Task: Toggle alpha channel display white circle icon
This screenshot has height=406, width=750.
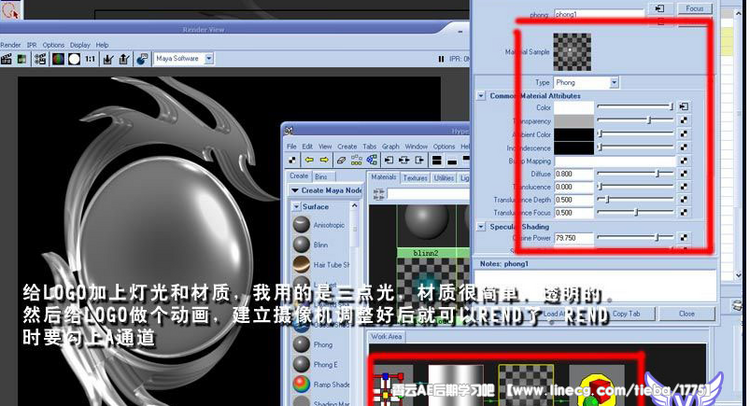Action: 74,59
